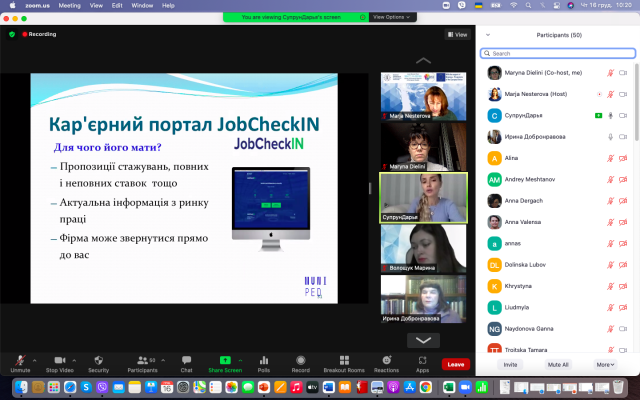Click the View layout button

pyautogui.click(x=457, y=35)
